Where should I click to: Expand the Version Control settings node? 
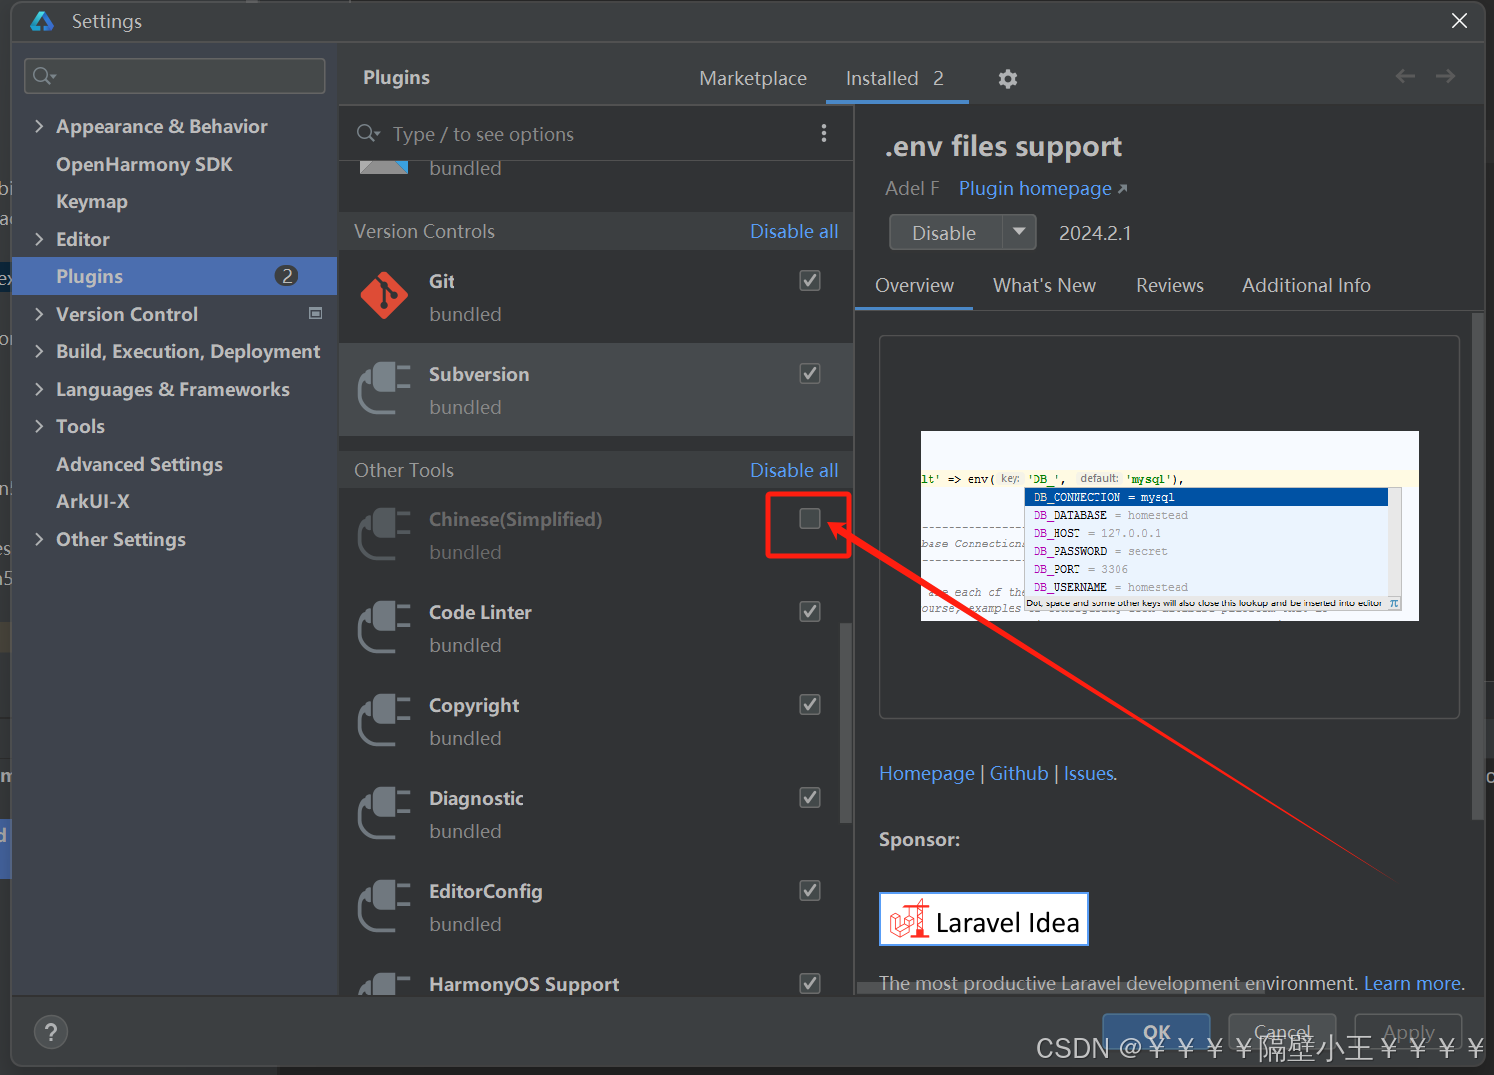pyautogui.click(x=39, y=314)
